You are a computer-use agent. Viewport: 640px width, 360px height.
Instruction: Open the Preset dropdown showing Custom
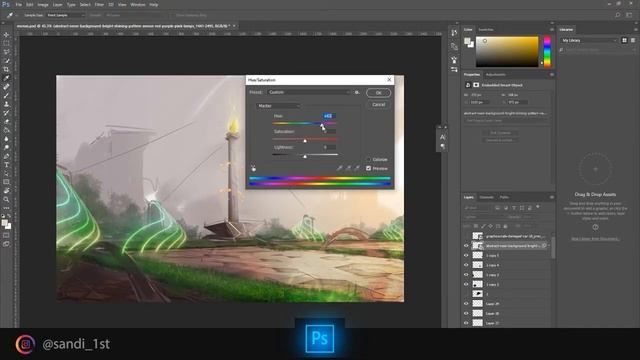point(309,92)
